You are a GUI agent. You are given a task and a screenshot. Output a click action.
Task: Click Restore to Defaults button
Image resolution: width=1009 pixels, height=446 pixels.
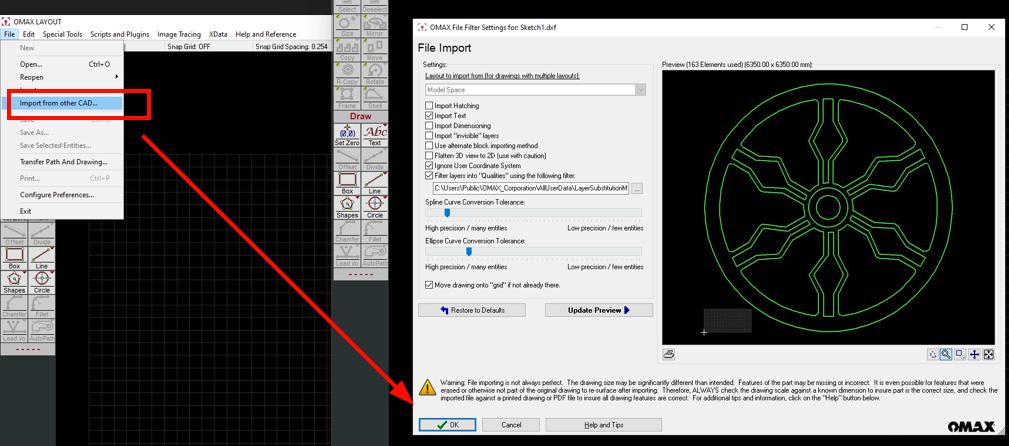[x=472, y=310]
